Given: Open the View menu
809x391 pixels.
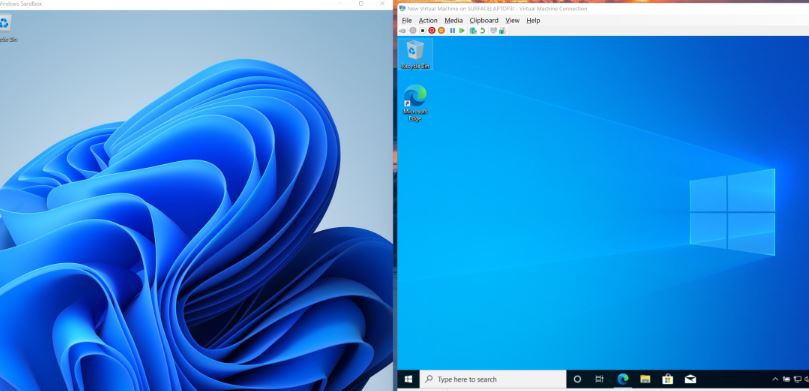Looking at the screenshot, I should pyautogui.click(x=512, y=20).
